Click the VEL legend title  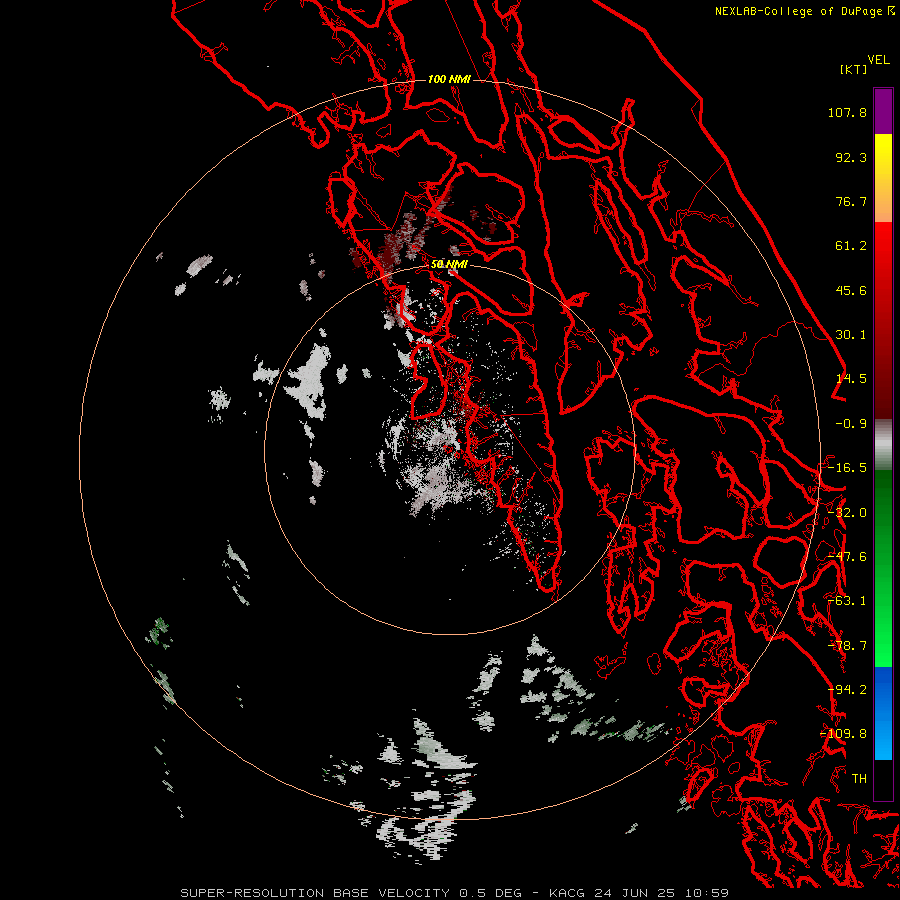tap(878, 60)
